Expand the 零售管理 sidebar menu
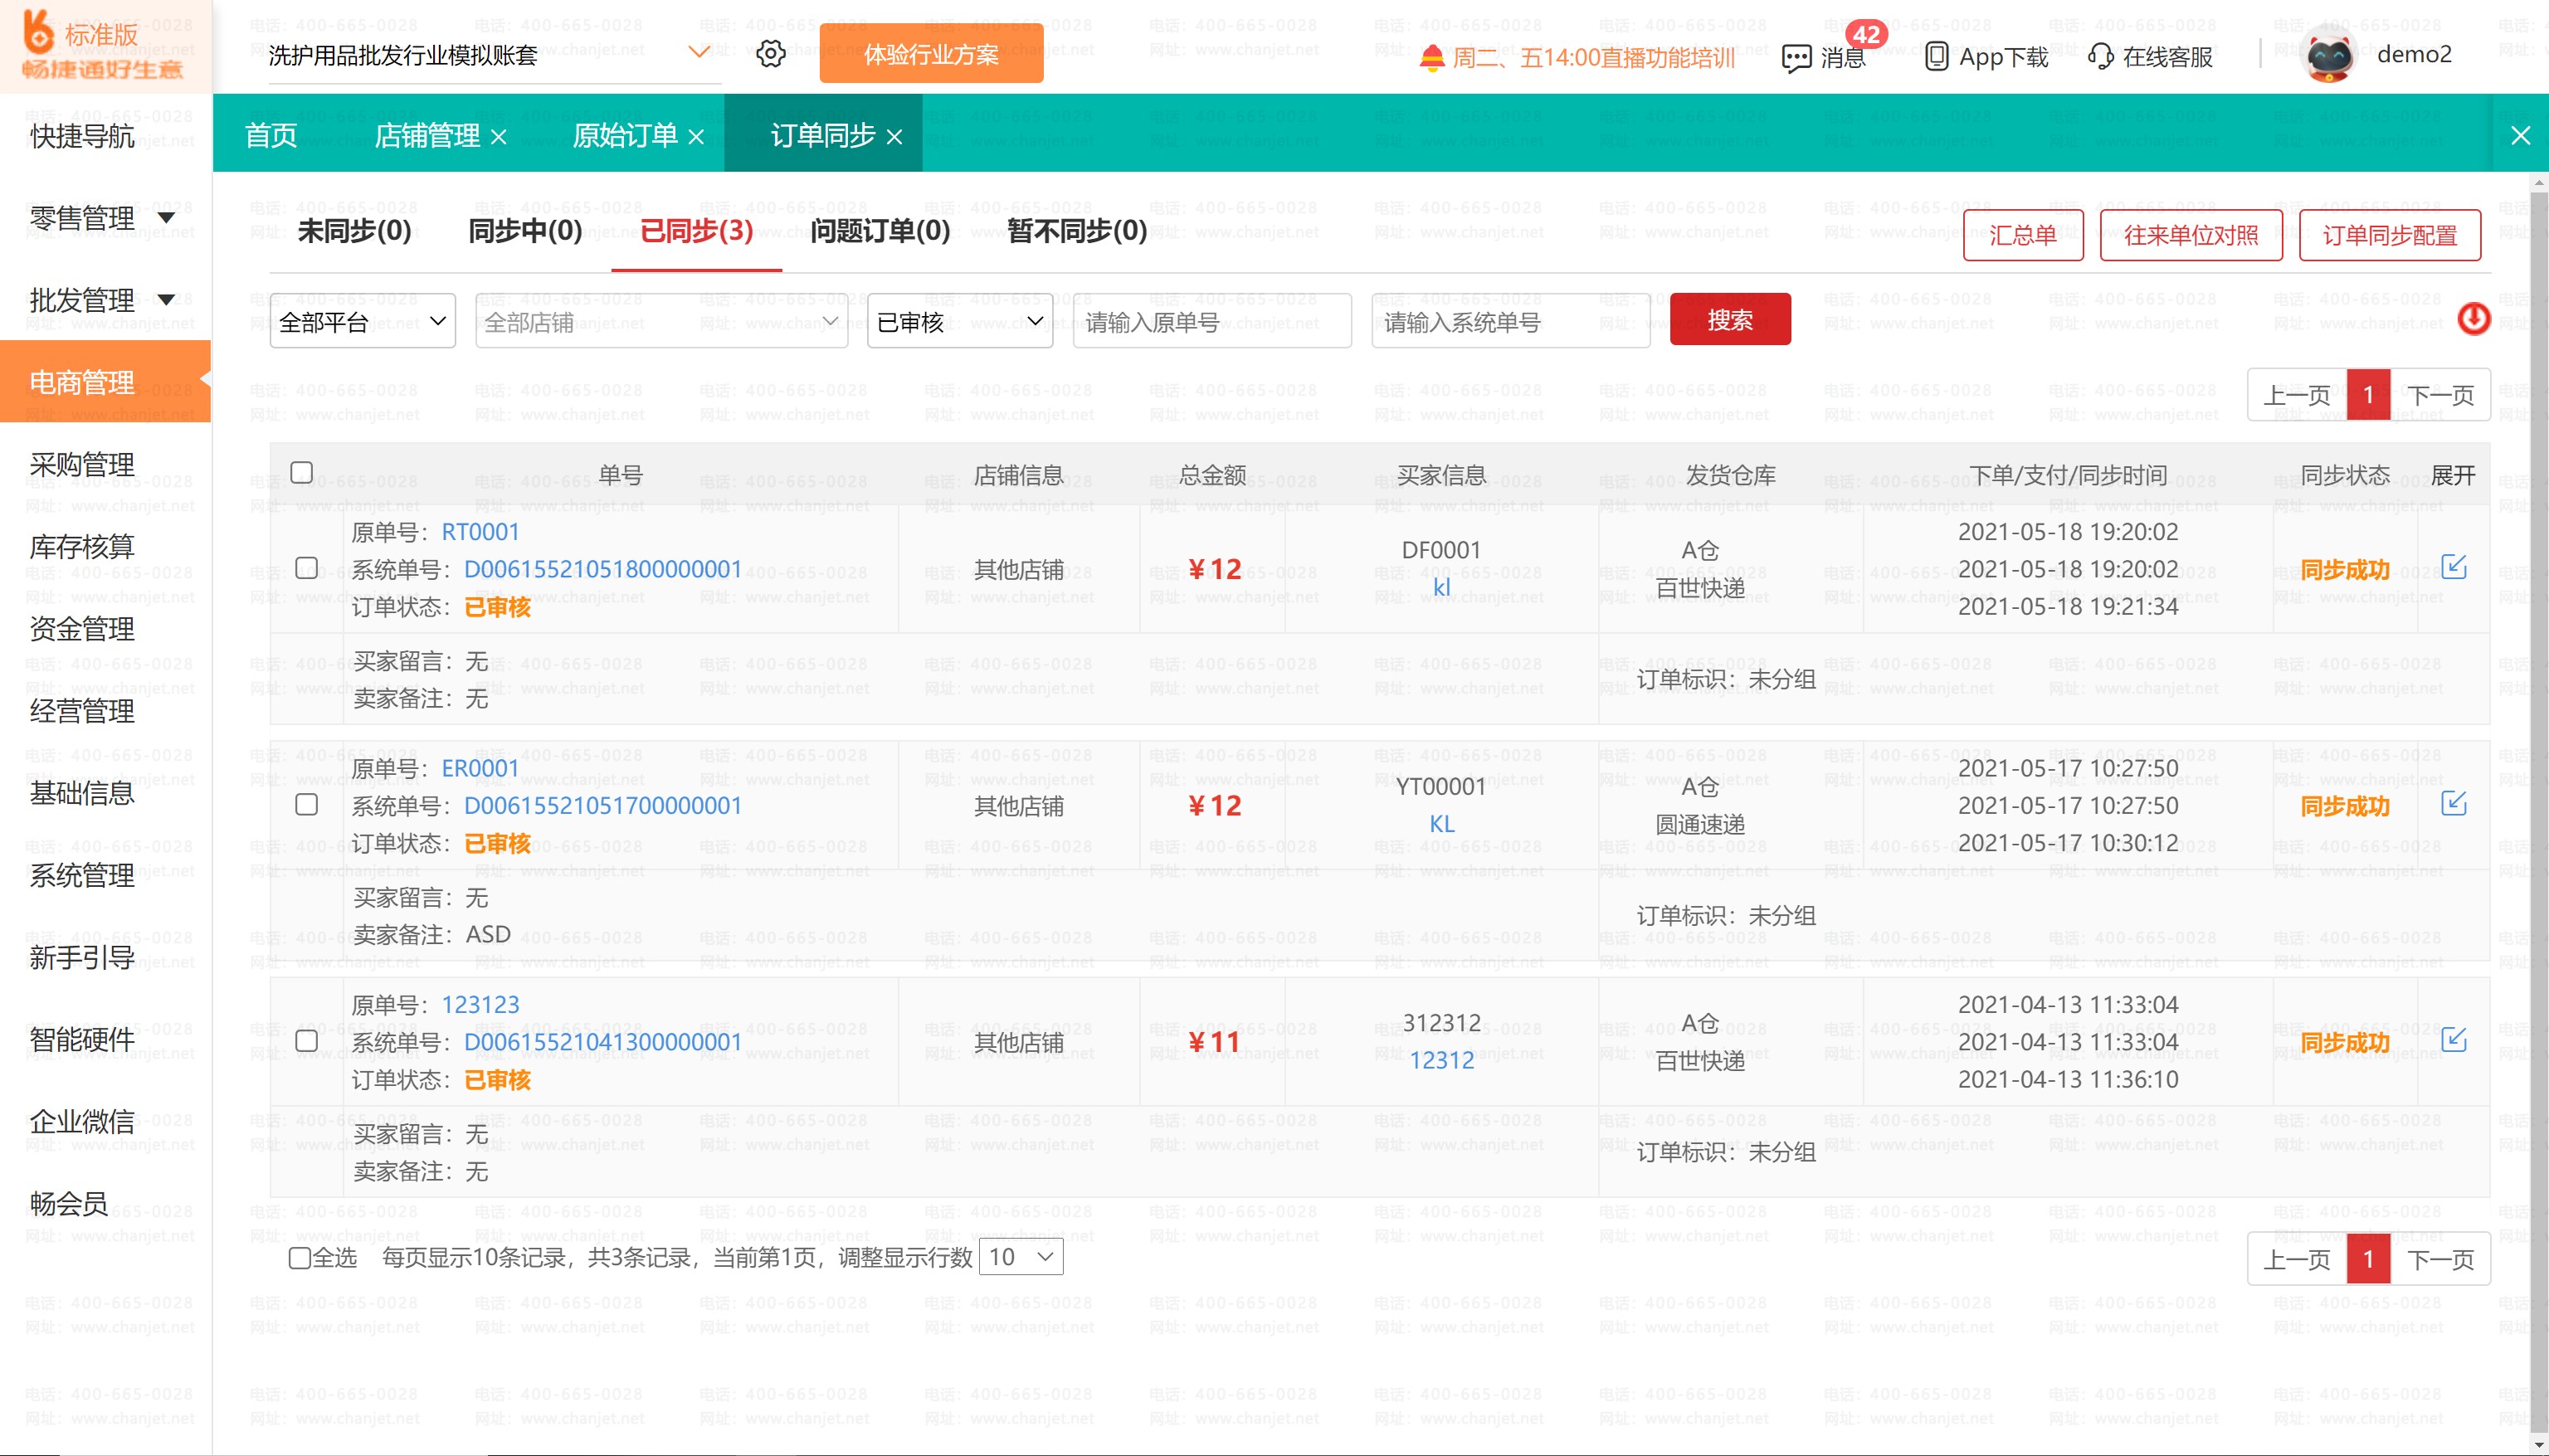 (x=167, y=217)
